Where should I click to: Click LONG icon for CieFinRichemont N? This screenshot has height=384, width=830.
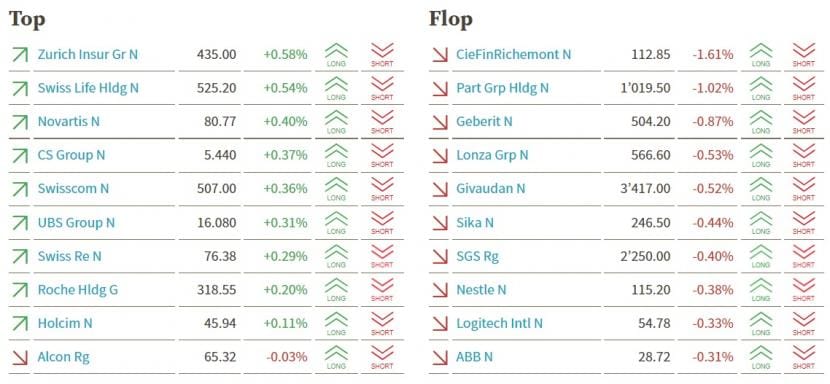point(761,55)
